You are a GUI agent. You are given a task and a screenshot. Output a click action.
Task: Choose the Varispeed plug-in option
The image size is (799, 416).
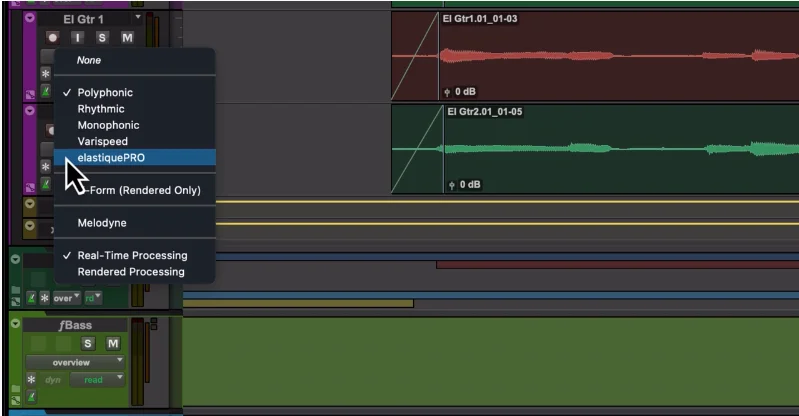(x=135, y=141)
